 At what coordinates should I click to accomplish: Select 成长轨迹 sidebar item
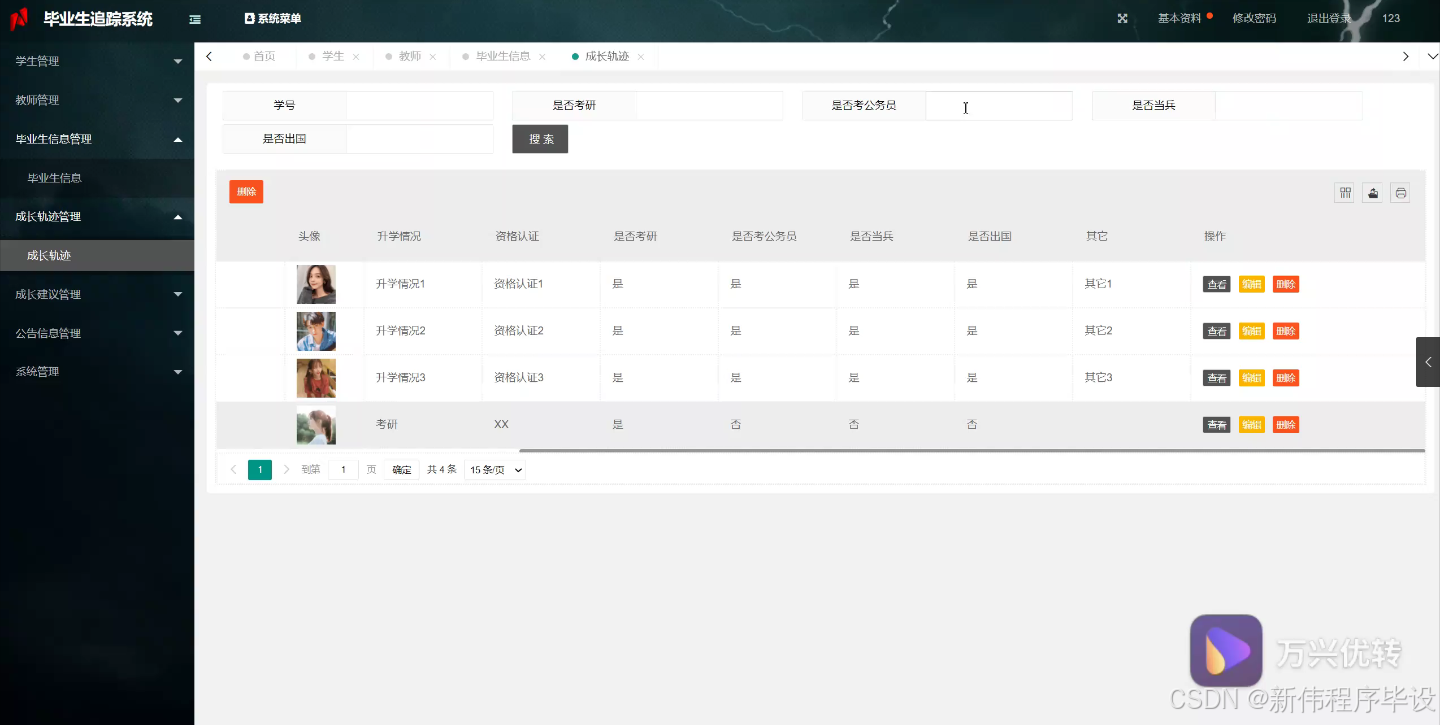coord(97,255)
